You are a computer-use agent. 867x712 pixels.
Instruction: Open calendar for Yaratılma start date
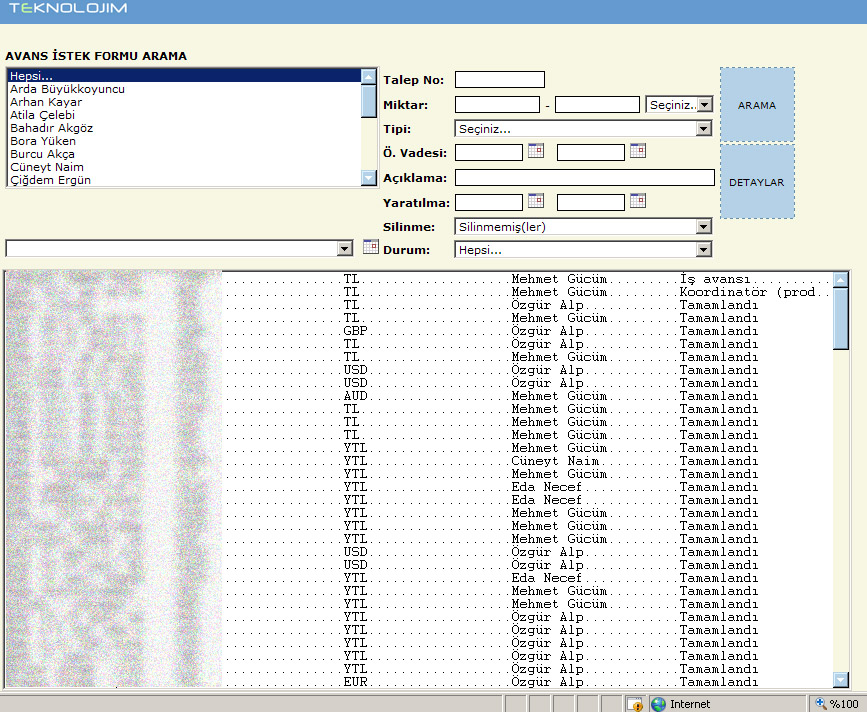click(535, 201)
